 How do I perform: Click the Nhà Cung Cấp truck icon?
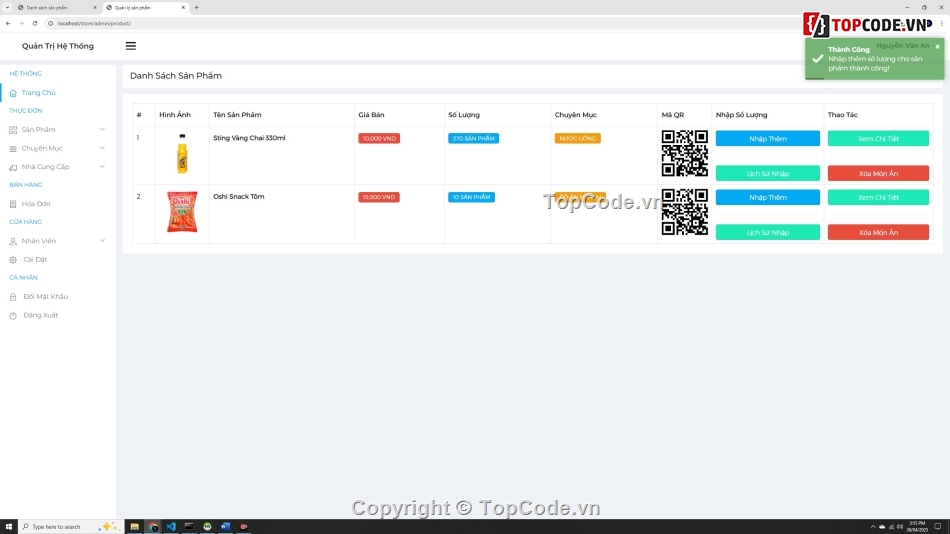[13, 167]
